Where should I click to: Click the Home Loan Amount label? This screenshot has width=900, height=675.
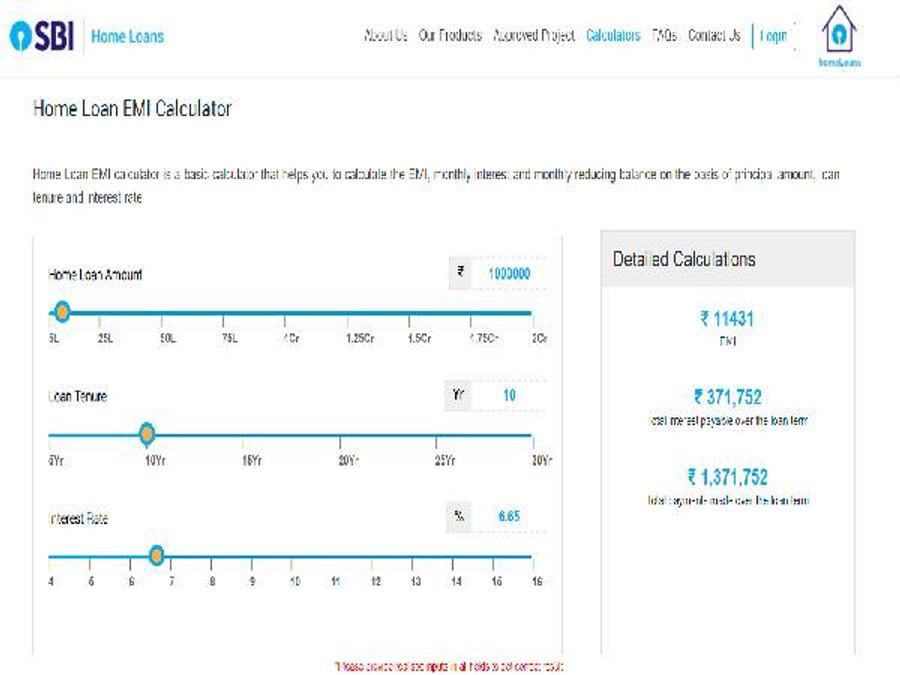click(95, 274)
